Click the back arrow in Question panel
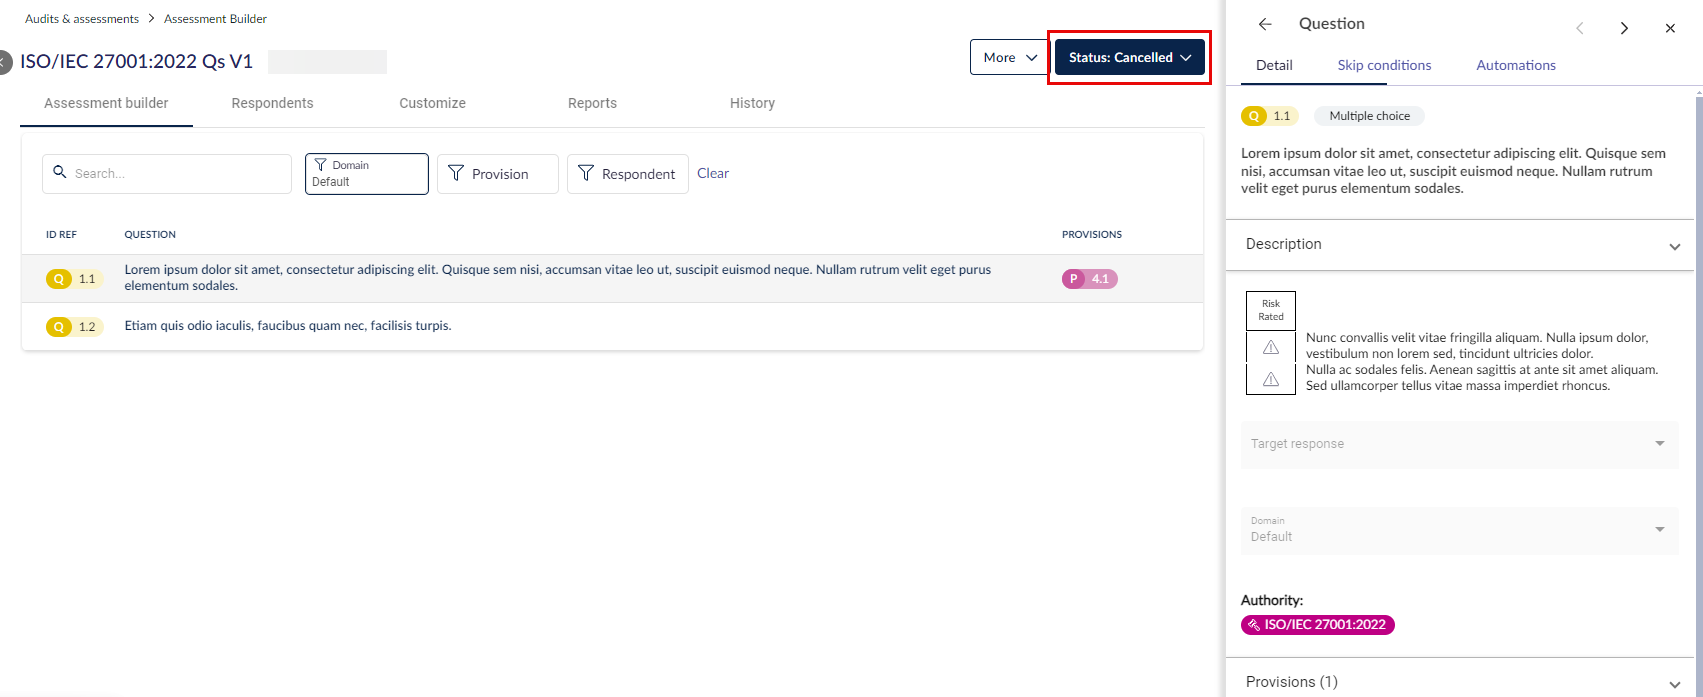 pyautogui.click(x=1265, y=24)
